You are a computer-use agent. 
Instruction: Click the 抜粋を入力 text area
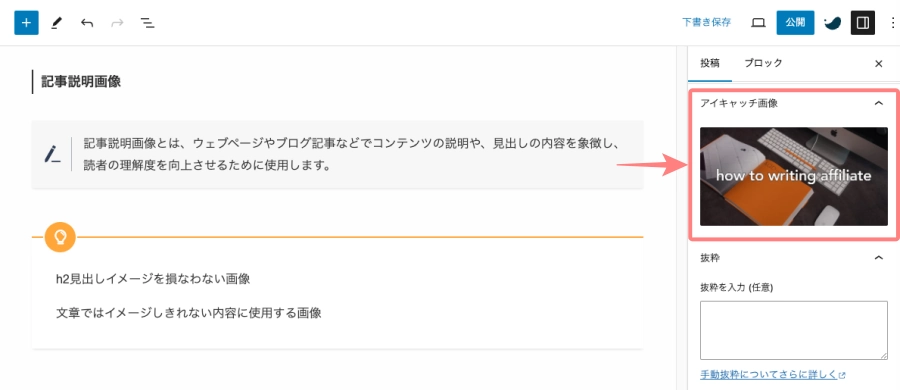point(794,330)
